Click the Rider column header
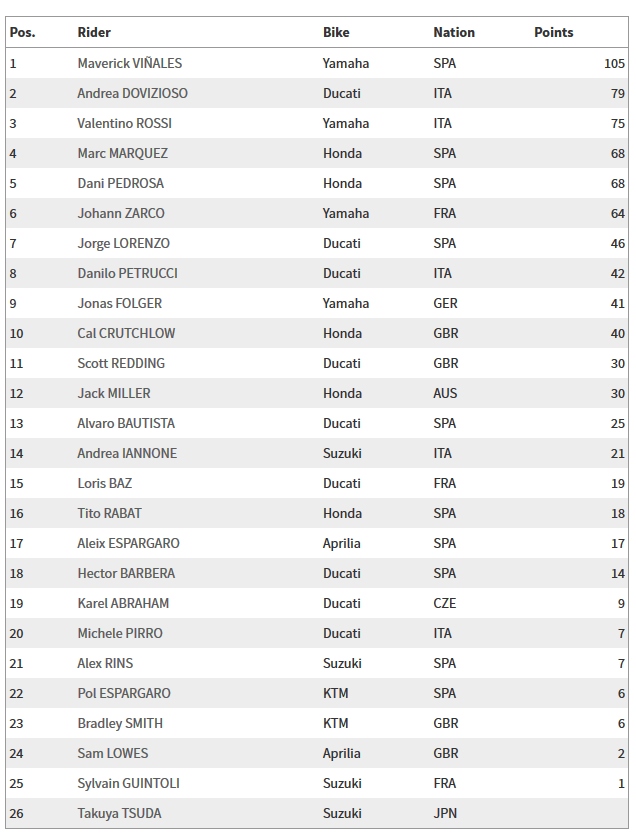636x836 pixels. click(94, 32)
